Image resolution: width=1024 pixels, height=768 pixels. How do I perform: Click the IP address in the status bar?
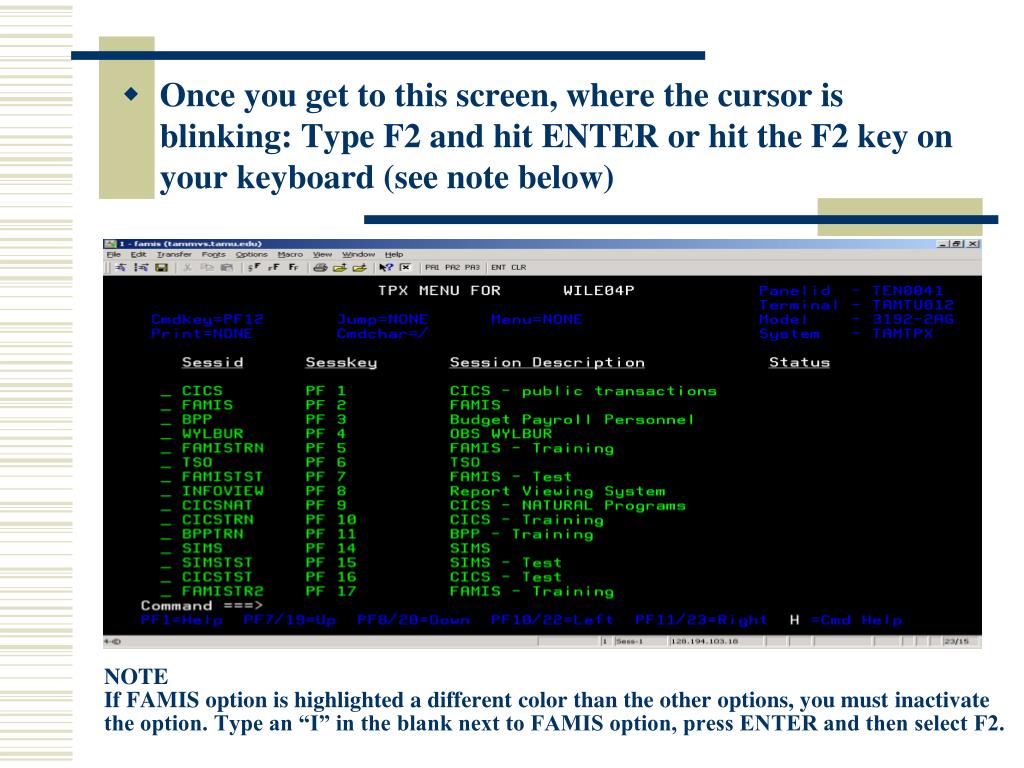704,642
